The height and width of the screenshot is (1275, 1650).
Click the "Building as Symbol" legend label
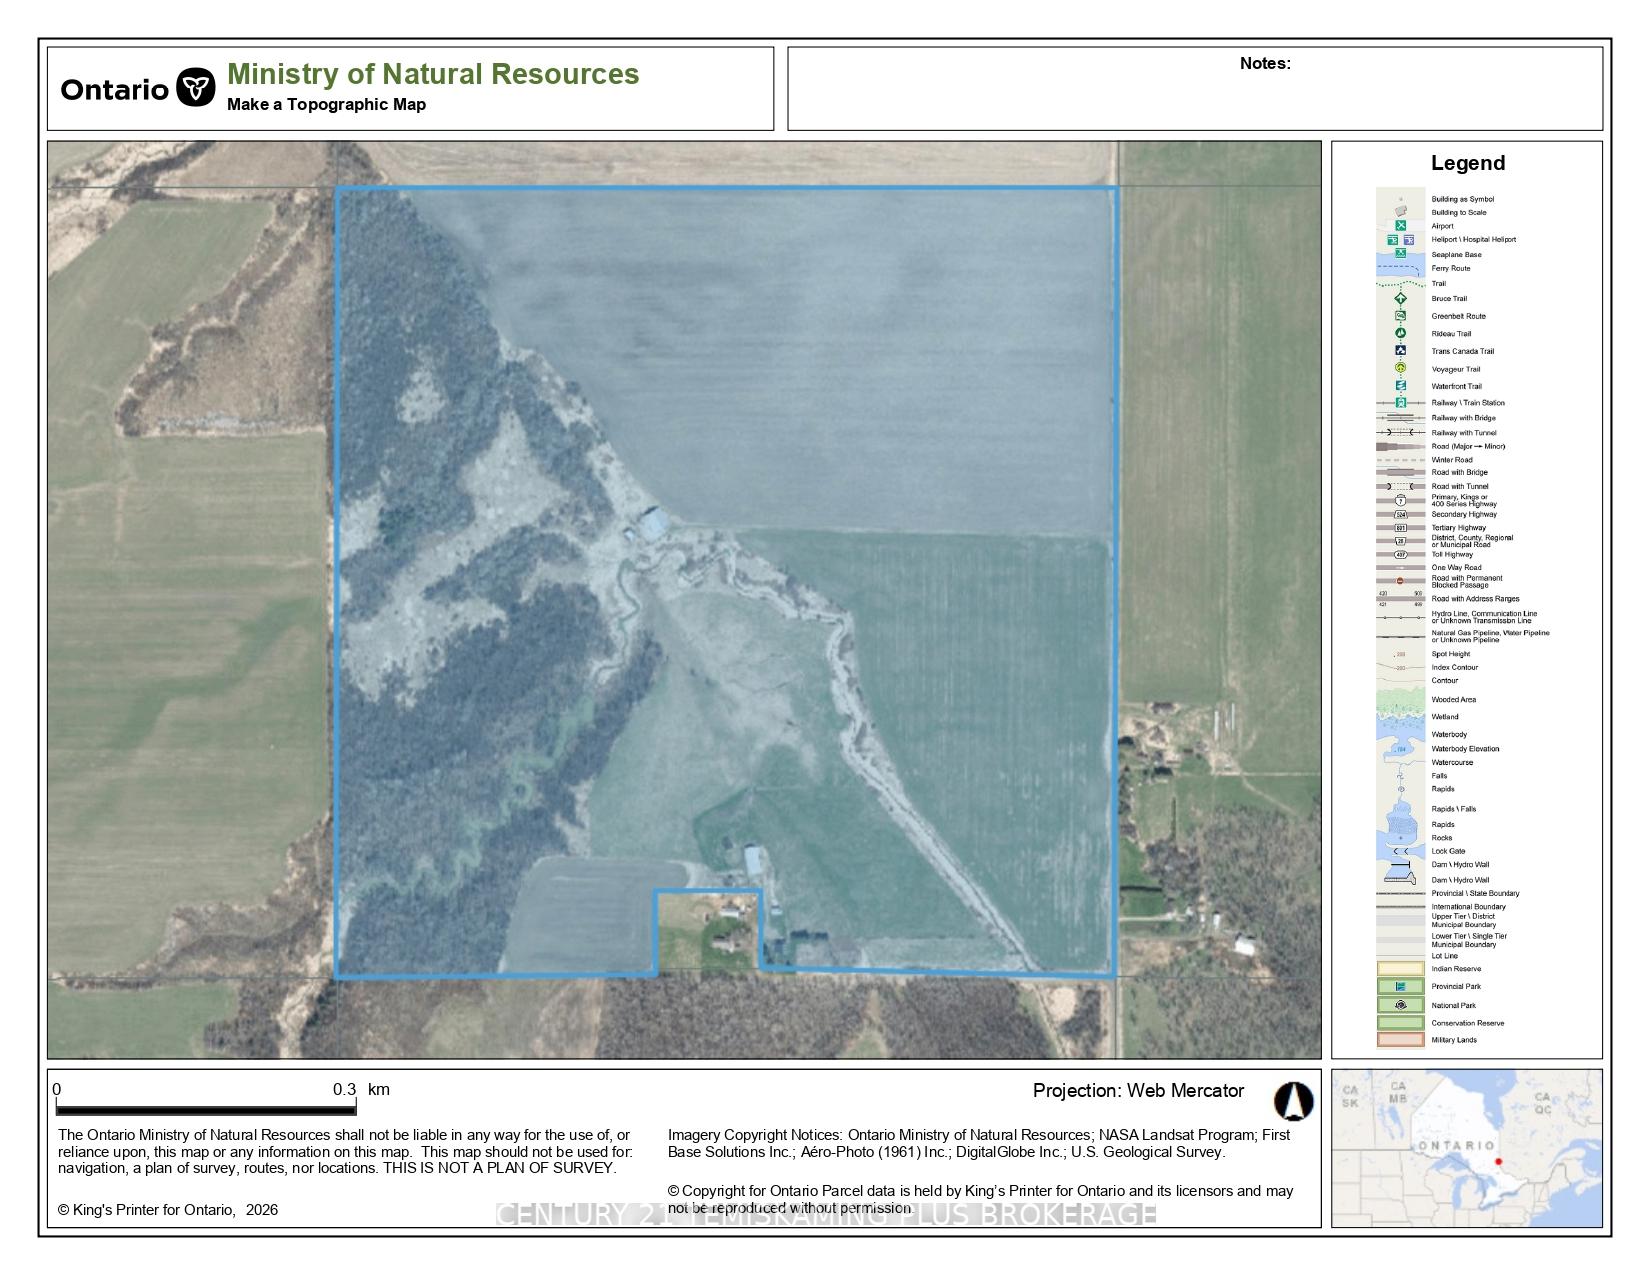click(1462, 199)
